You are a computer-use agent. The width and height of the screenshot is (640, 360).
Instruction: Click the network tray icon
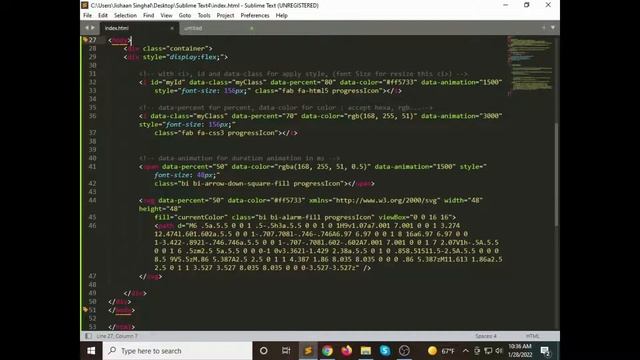pyautogui.click(x=488, y=351)
